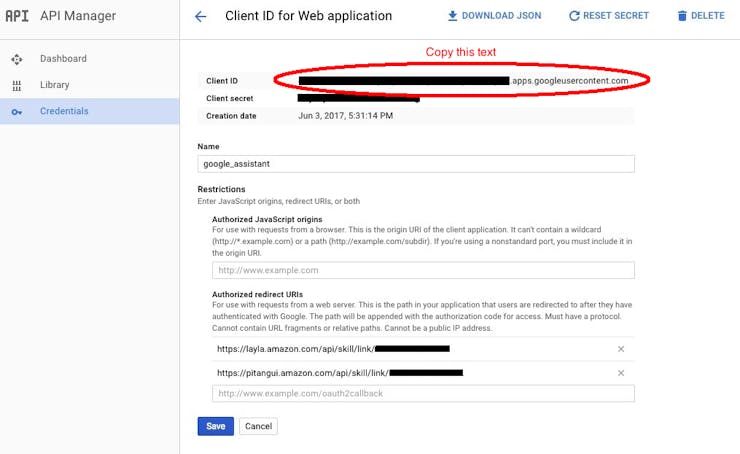Click the Dashboard icon in sidebar

(x=17, y=59)
